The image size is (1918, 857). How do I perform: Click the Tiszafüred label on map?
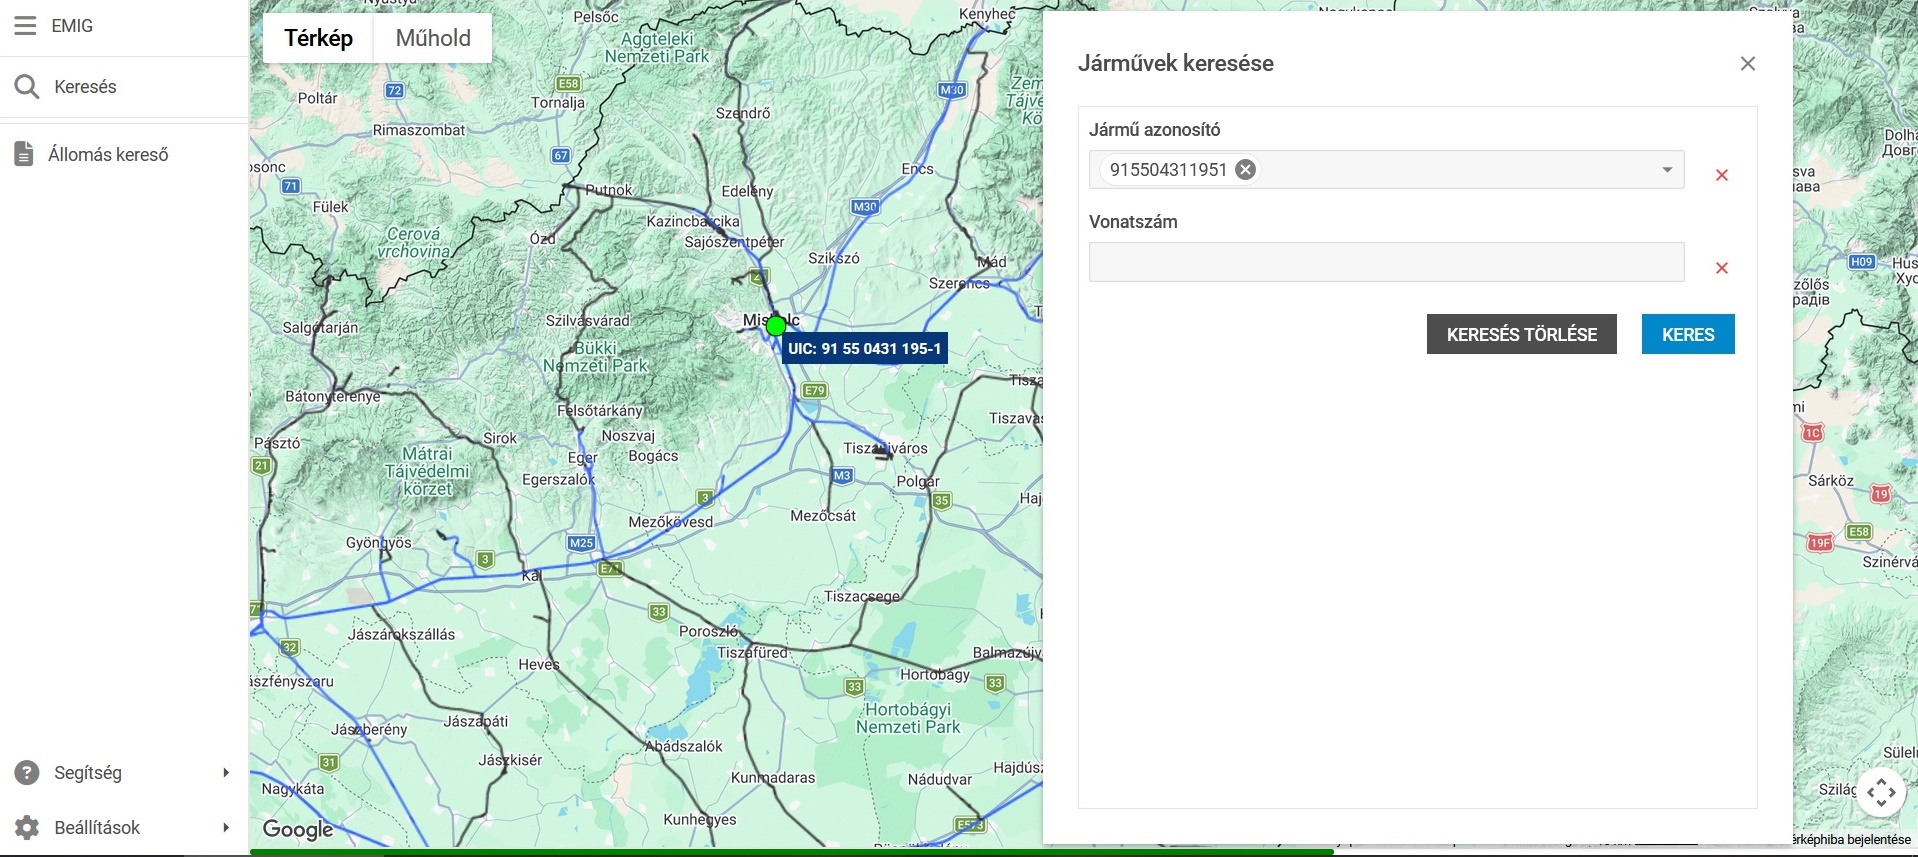pos(753,653)
